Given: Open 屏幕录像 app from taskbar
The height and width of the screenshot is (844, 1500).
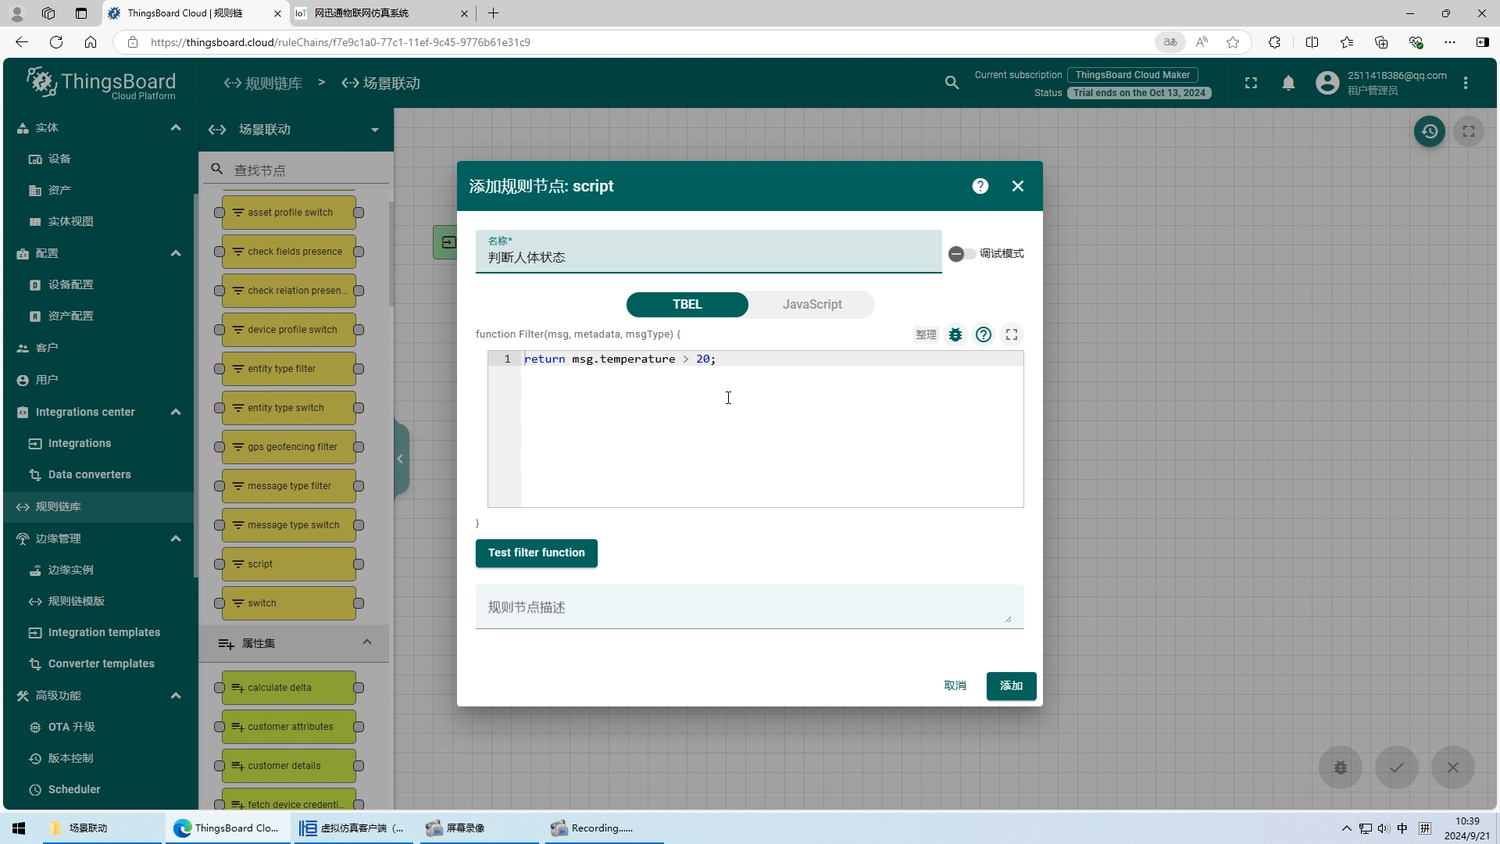Looking at the screenshot, I should [x=465, y=828].
